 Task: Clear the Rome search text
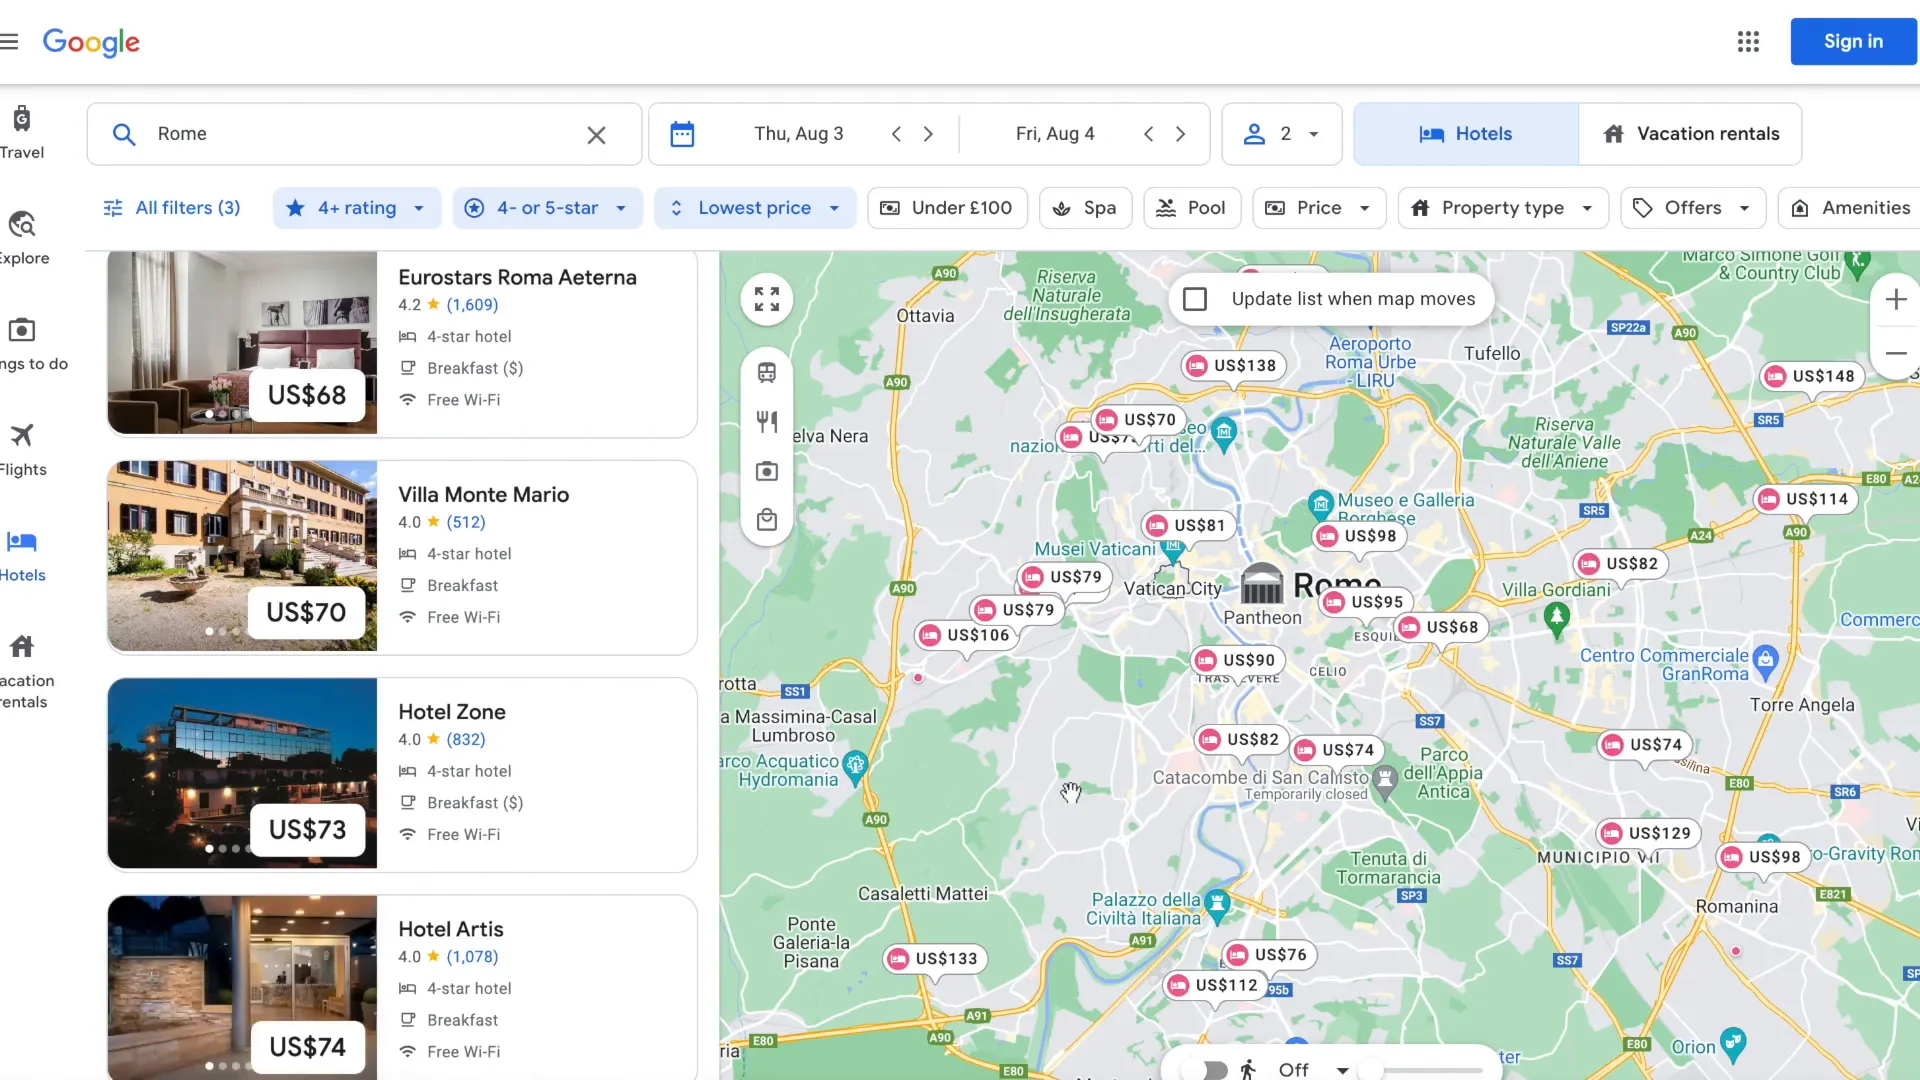[596, 135]
